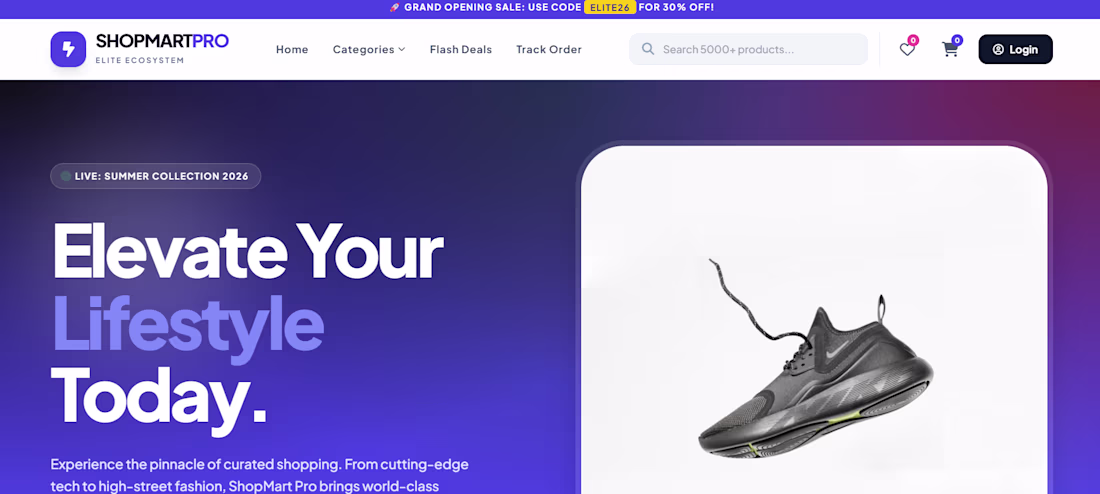The height and width of the screenshot is (494, 1100).
Task: Click the ShopMartPro brand name
Action: [x=162, y=41]
